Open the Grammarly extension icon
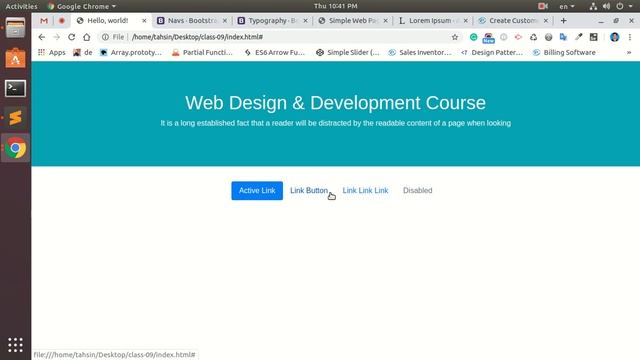Viewport: 640px width, 360px height. (473, 37)
